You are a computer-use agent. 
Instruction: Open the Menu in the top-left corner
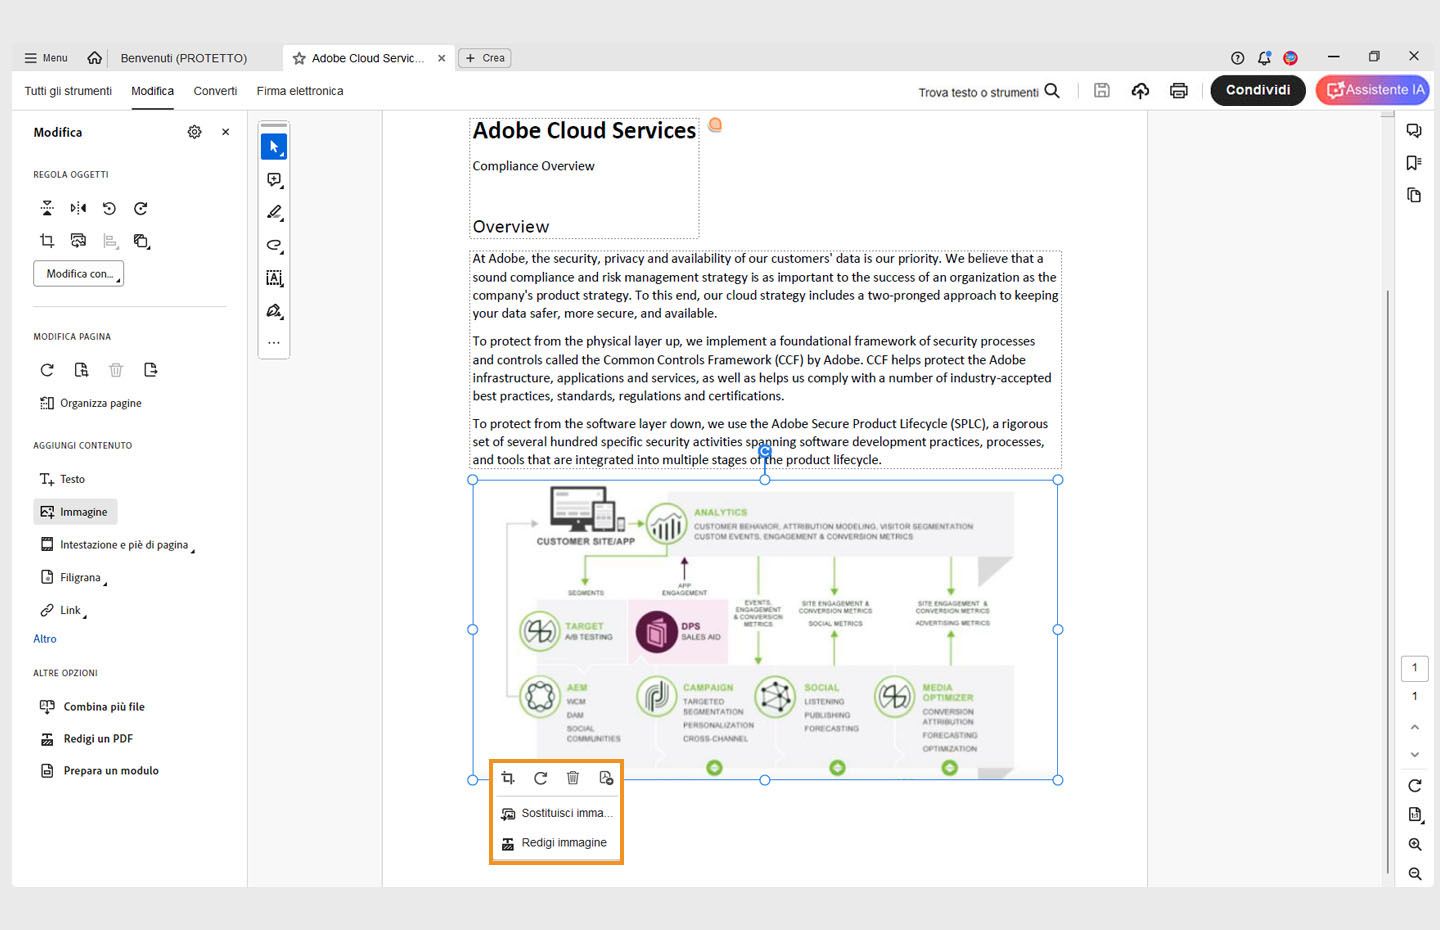45,57
